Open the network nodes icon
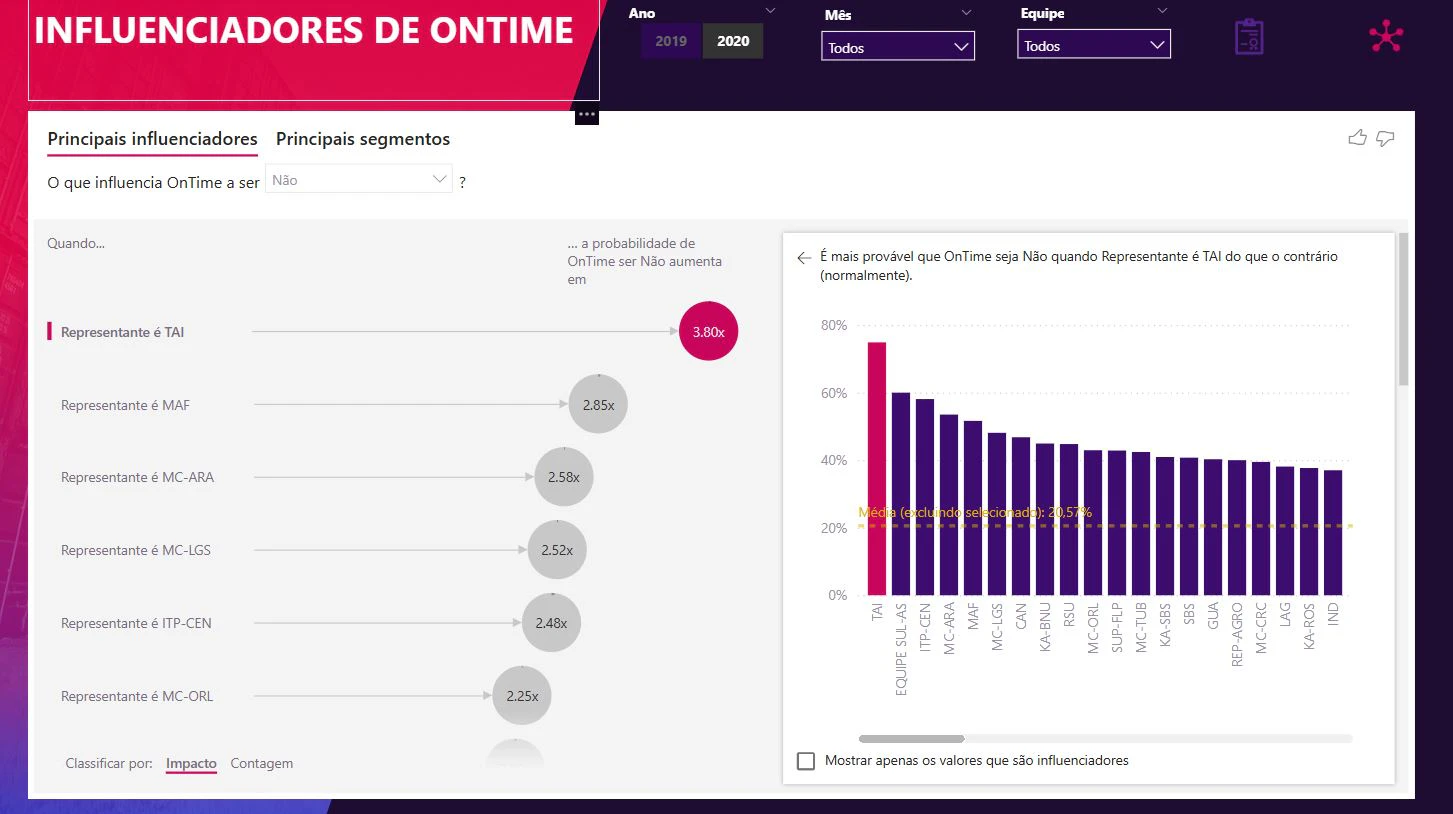The image size is (1453, 814). click(1386, 36)
